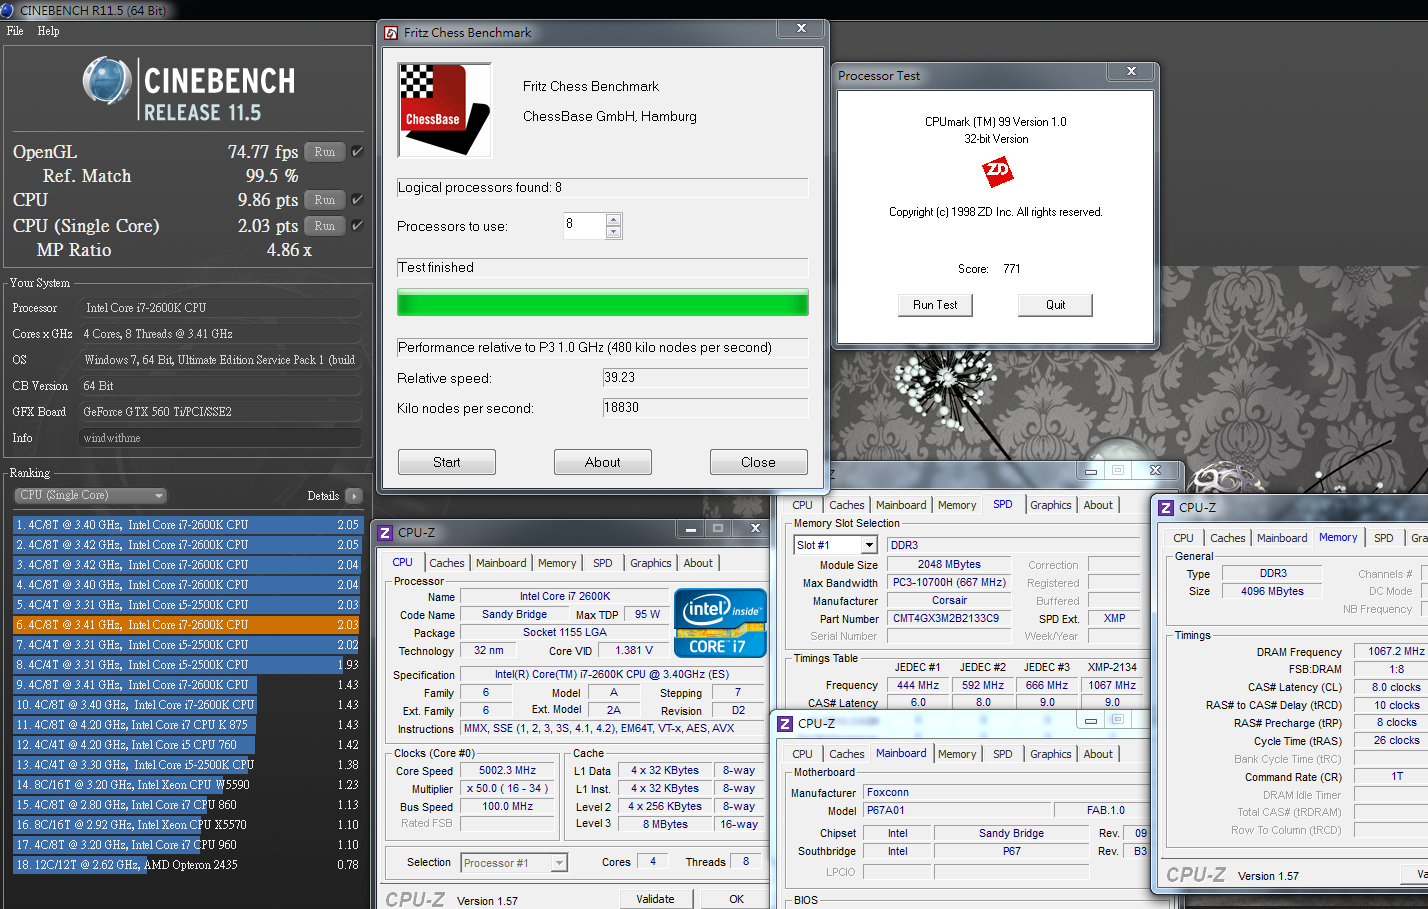
Task: Toggle the checkbox beside CPU (Single Core) Run
Action: tap(357, 226)
